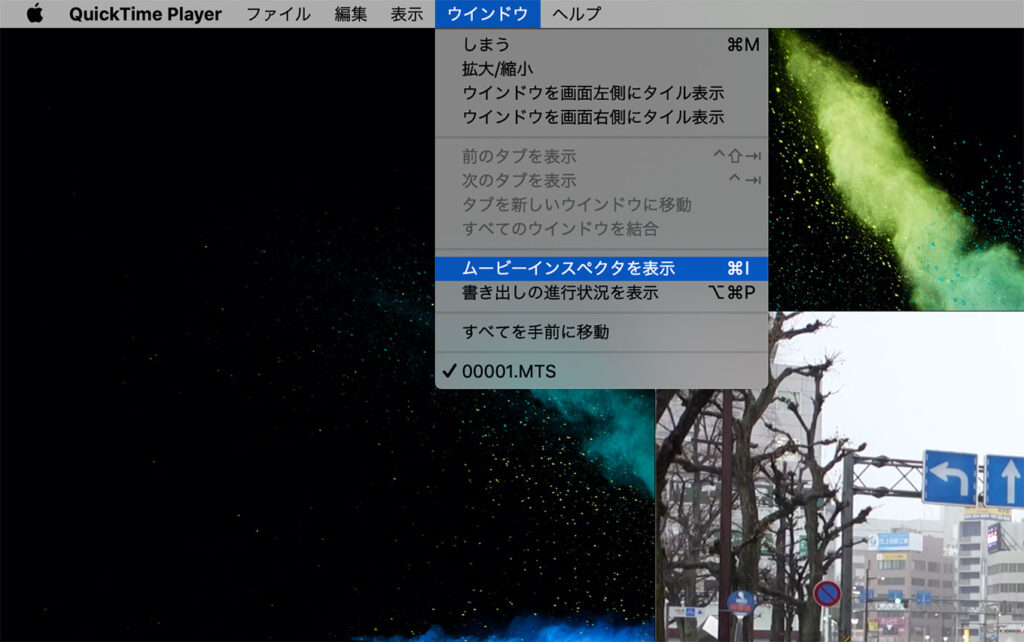Select ウインドウを画面右側にタイル表示
Screen dimensions: 1024x642
point(592,117)
